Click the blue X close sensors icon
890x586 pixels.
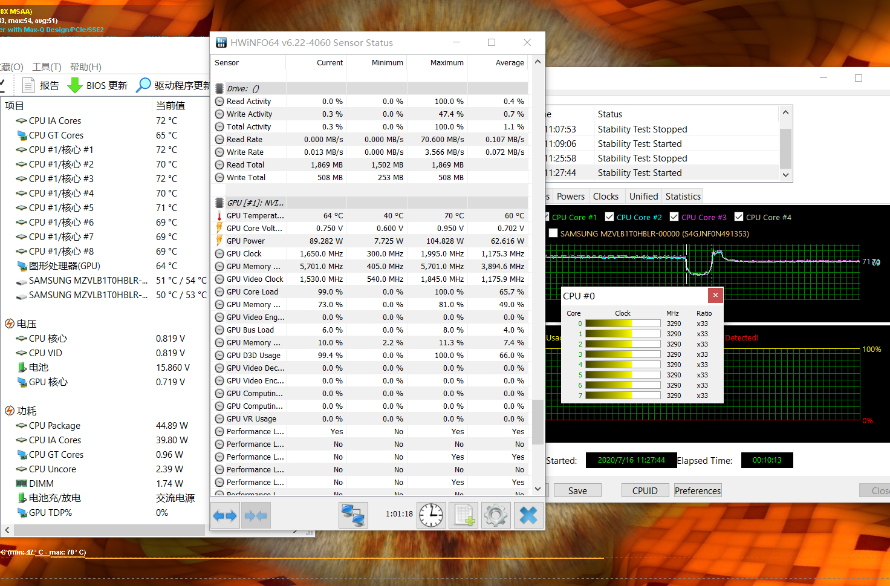pyautogui.click(x=528, y=516)
